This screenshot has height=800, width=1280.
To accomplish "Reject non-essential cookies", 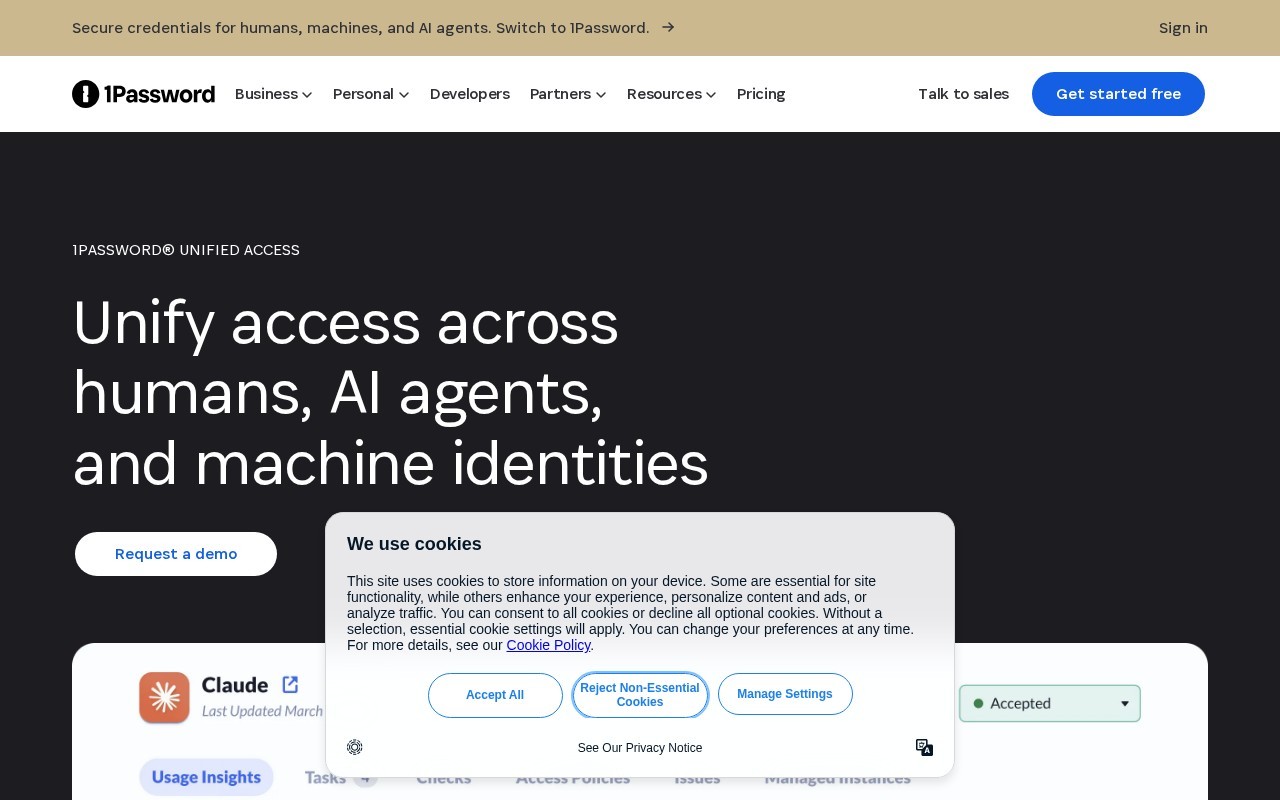I will 640,695.
